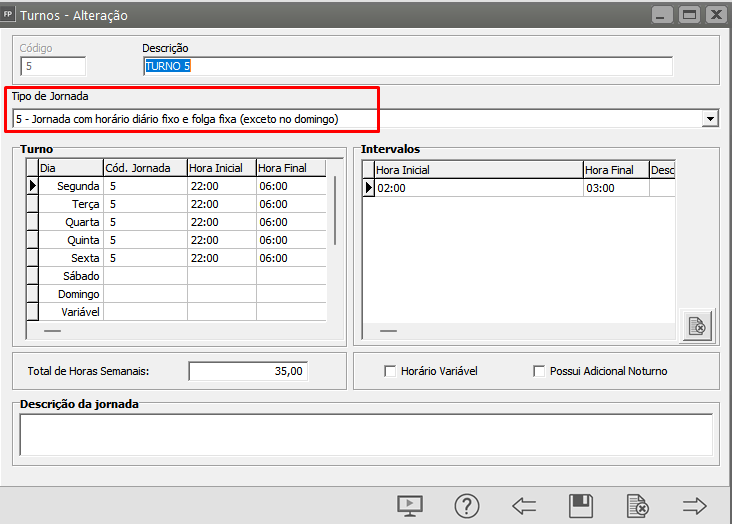Click the presentation monitor icon in bottom toolbar
Screen dimensions: 732x524
(x=410, y=506)
